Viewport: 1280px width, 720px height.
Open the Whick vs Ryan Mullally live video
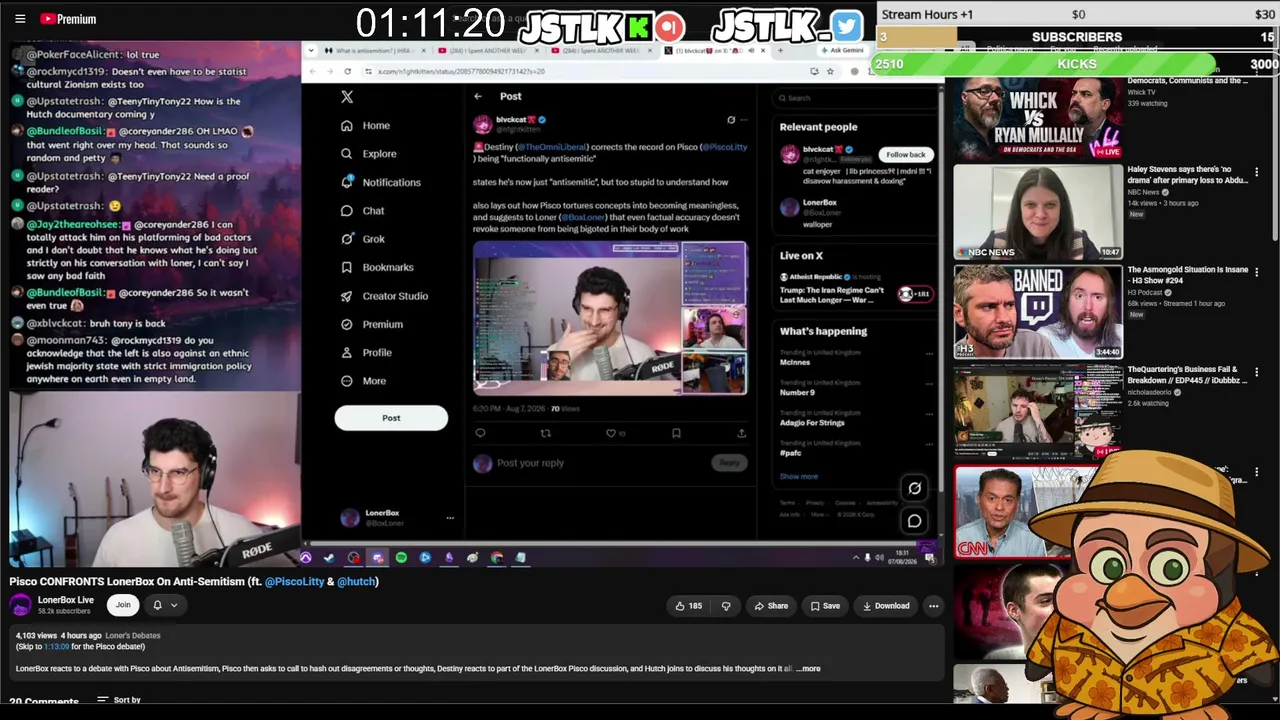tap(1037, 118)
